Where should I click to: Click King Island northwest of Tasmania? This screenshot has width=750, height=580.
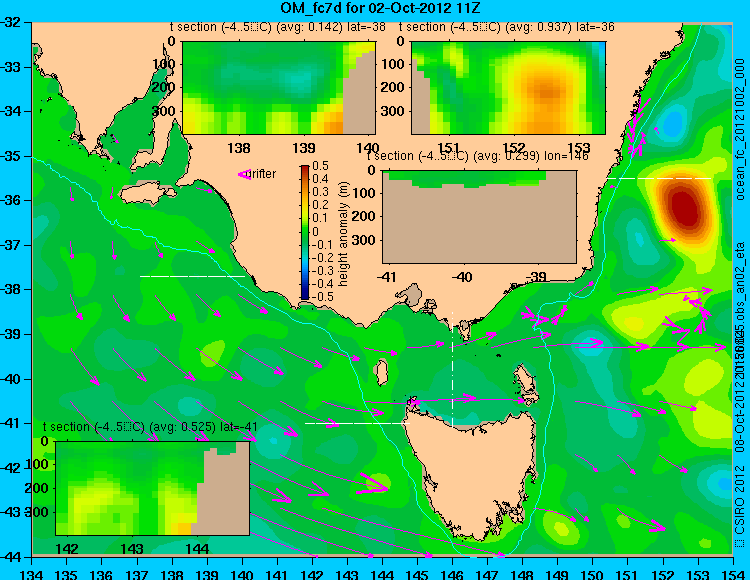pos(382,373)
